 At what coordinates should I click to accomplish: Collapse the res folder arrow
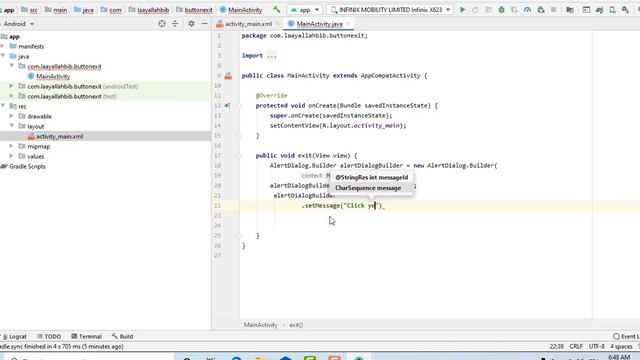[x=3, y=106]
